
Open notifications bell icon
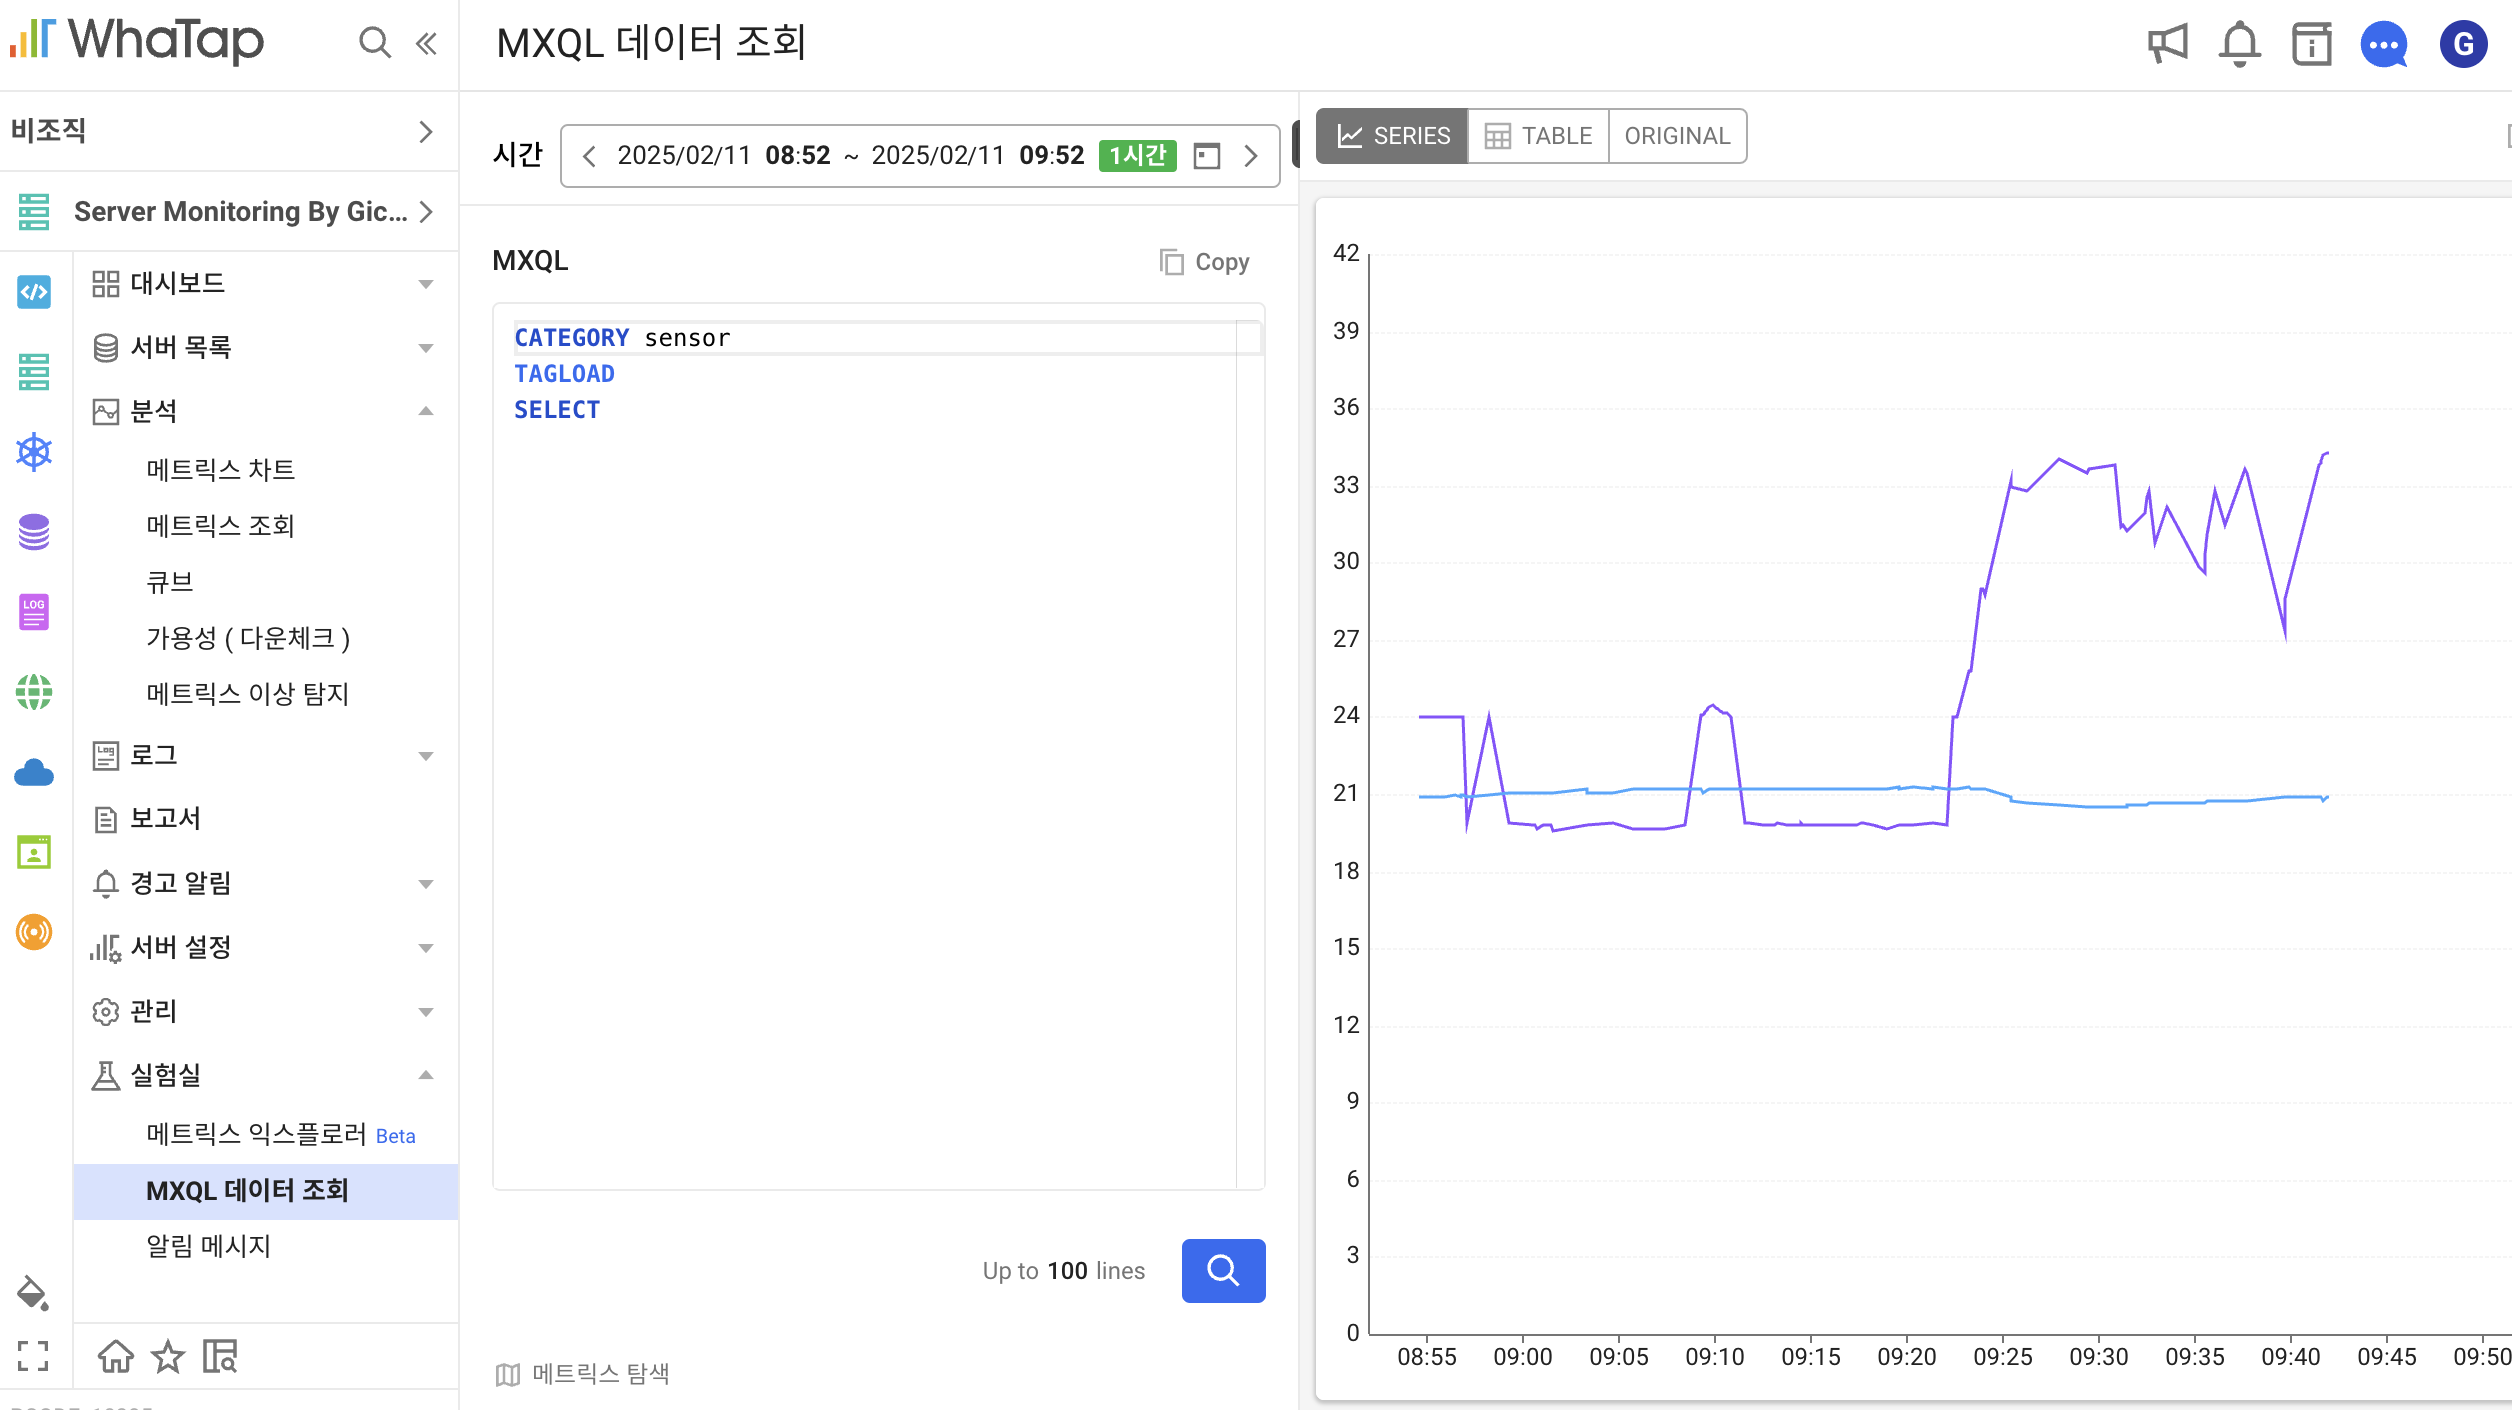click(2239, 44)
